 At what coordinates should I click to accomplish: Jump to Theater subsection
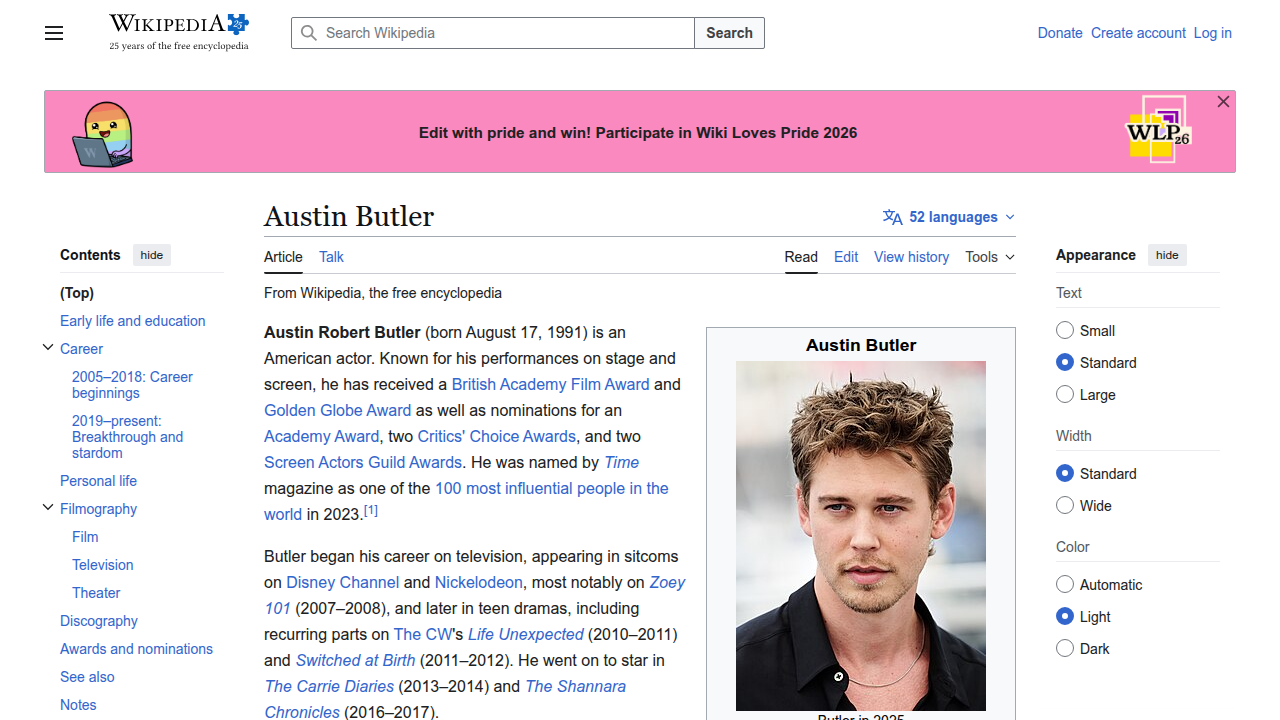click(96, 593)
